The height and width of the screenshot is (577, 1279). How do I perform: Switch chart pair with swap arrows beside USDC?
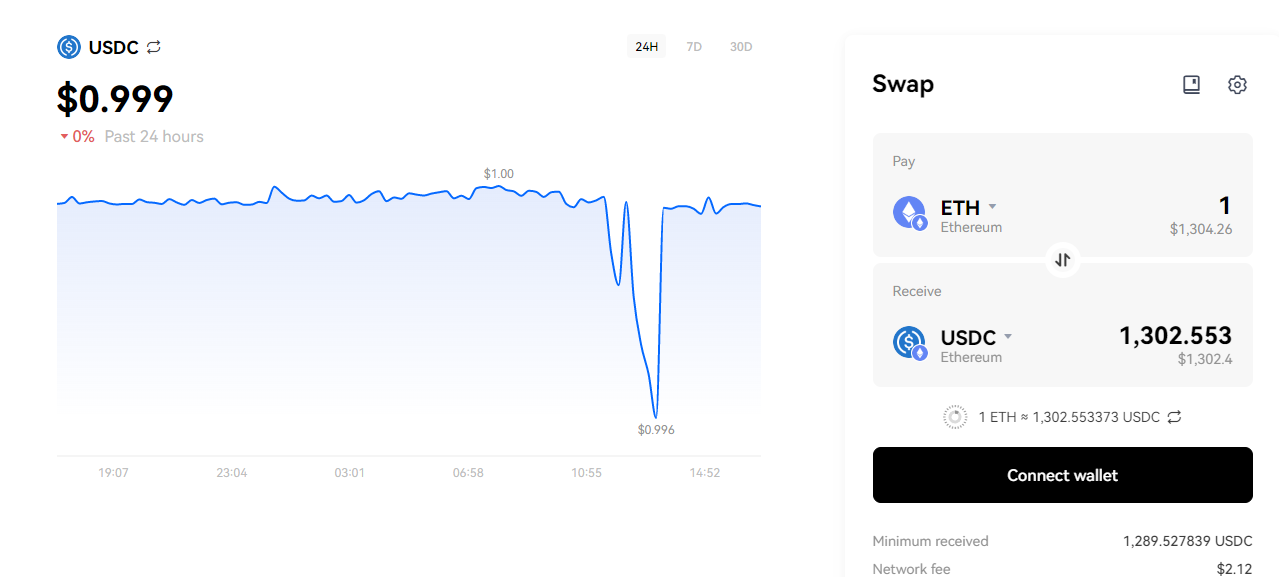click(x=153, y=47)
